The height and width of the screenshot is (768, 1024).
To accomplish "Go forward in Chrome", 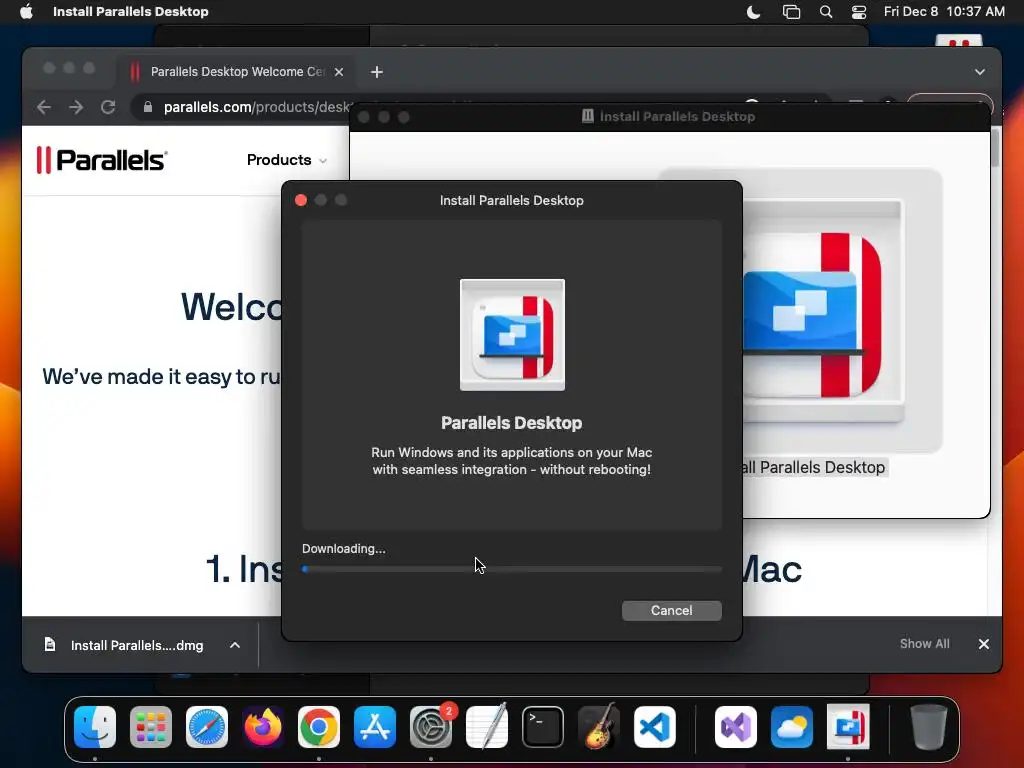I will 76,107.
